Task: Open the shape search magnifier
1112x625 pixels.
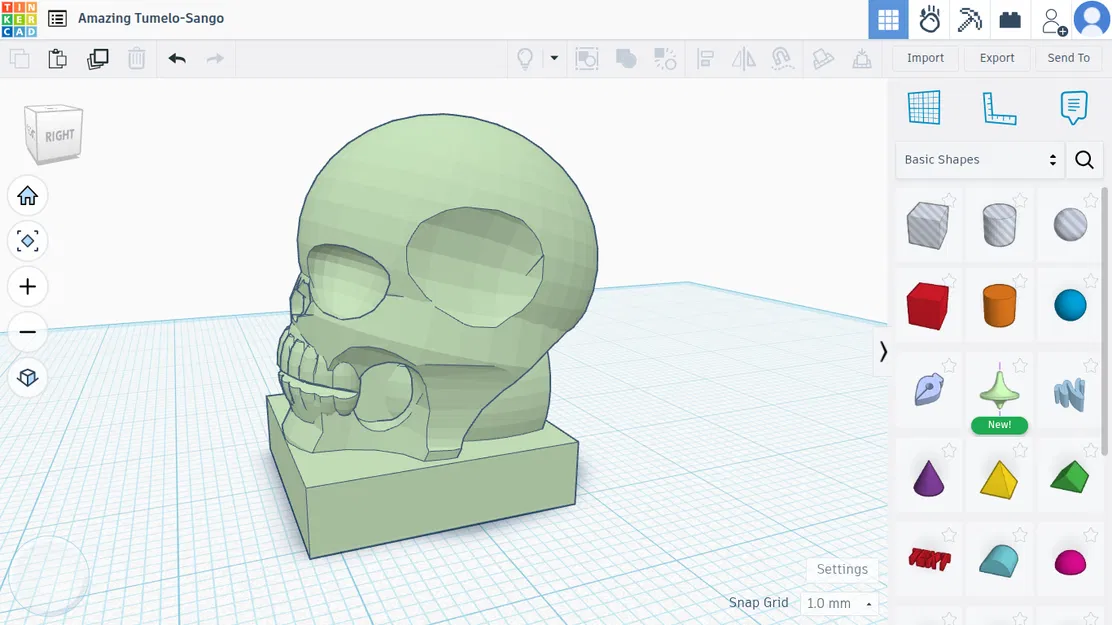Action: pos(1084,159)
